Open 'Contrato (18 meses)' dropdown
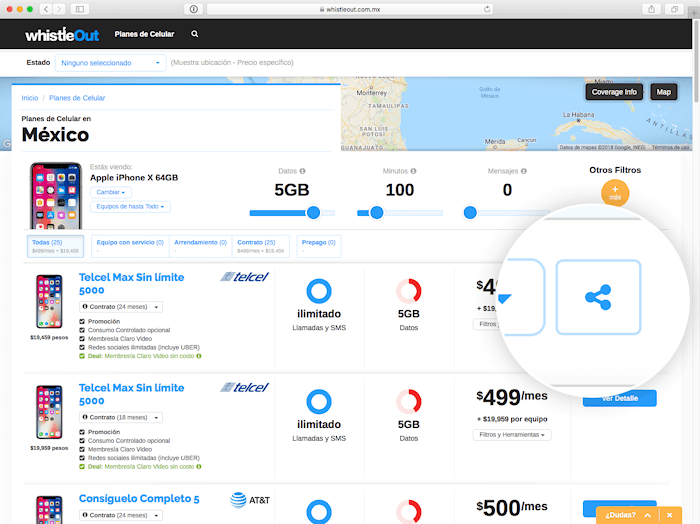700x524 pixels. (x=121, y=418)
